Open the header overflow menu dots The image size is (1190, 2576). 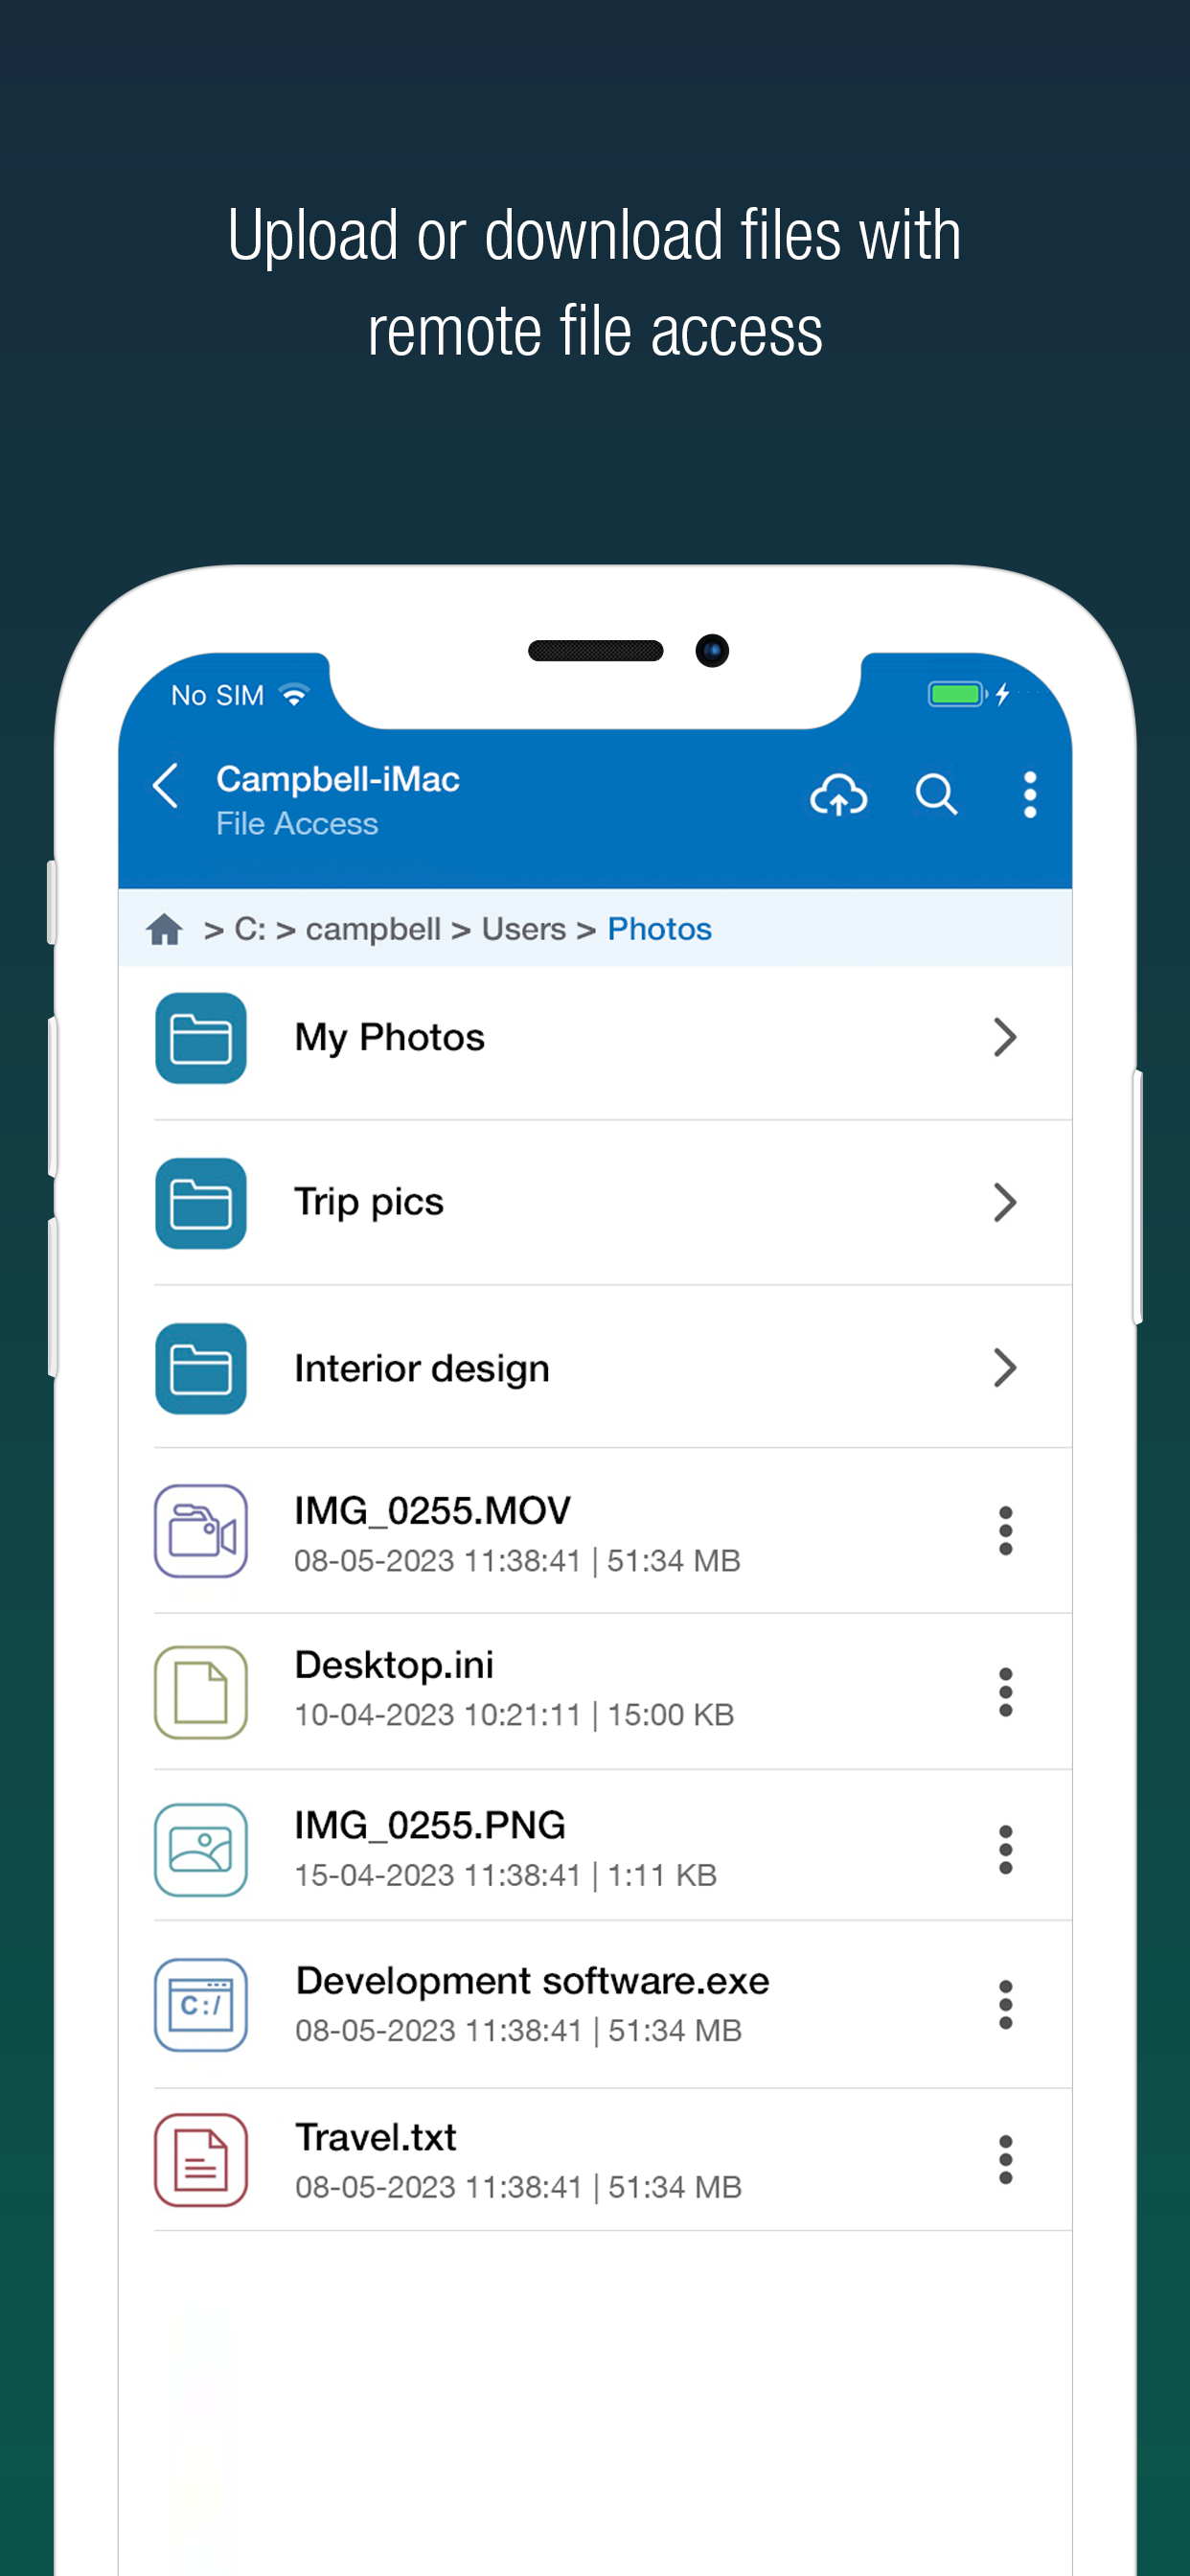pos(1030,795)
